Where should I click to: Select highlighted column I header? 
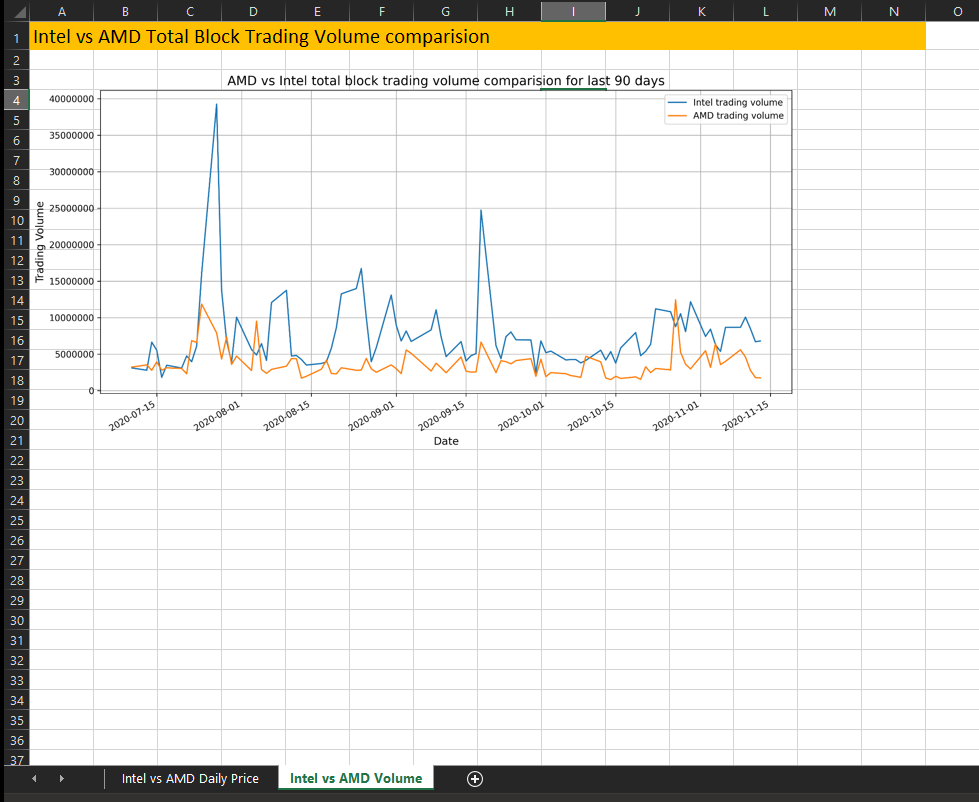click(x=573, y=11)
